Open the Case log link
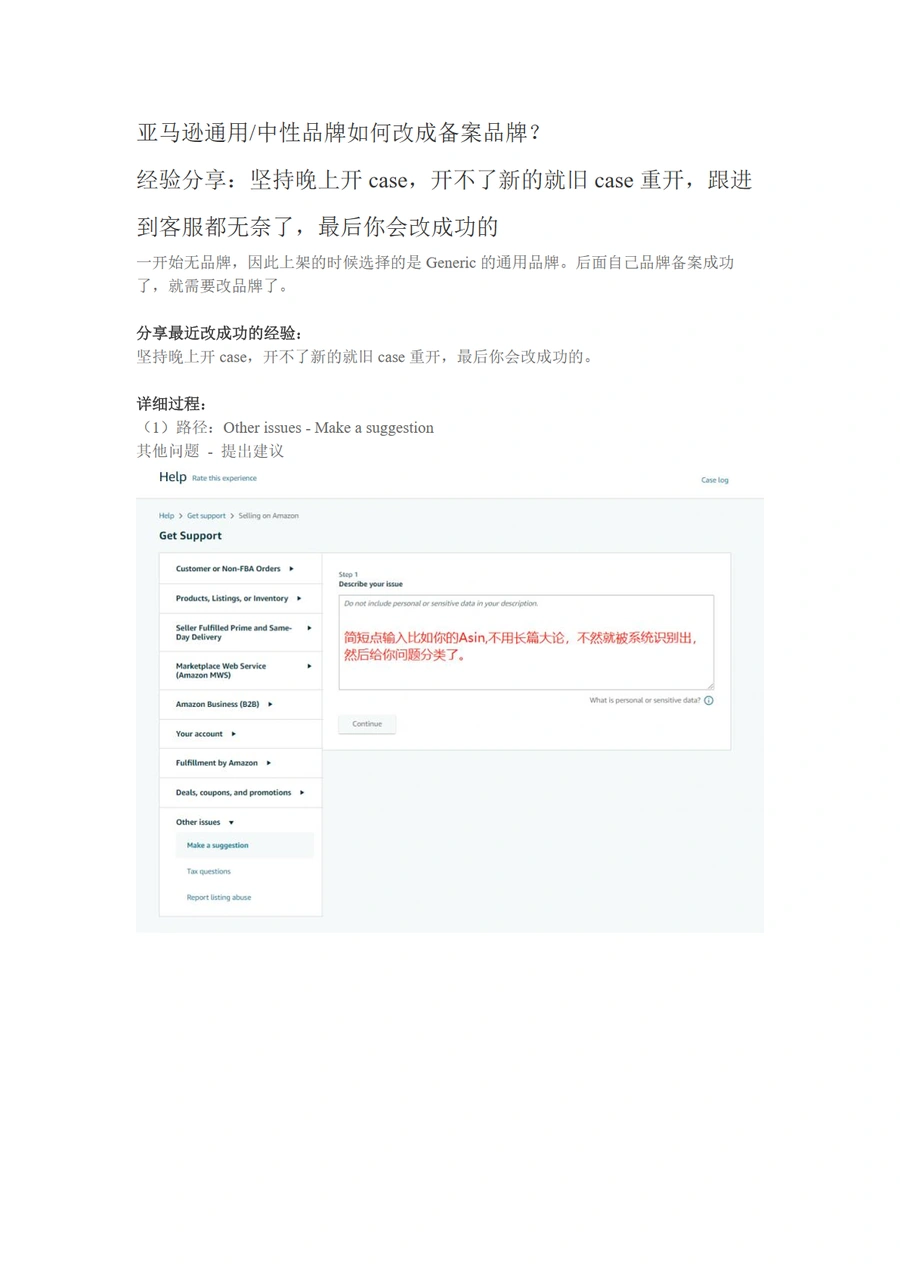The image size is (900, 1272). pos(714,480)
